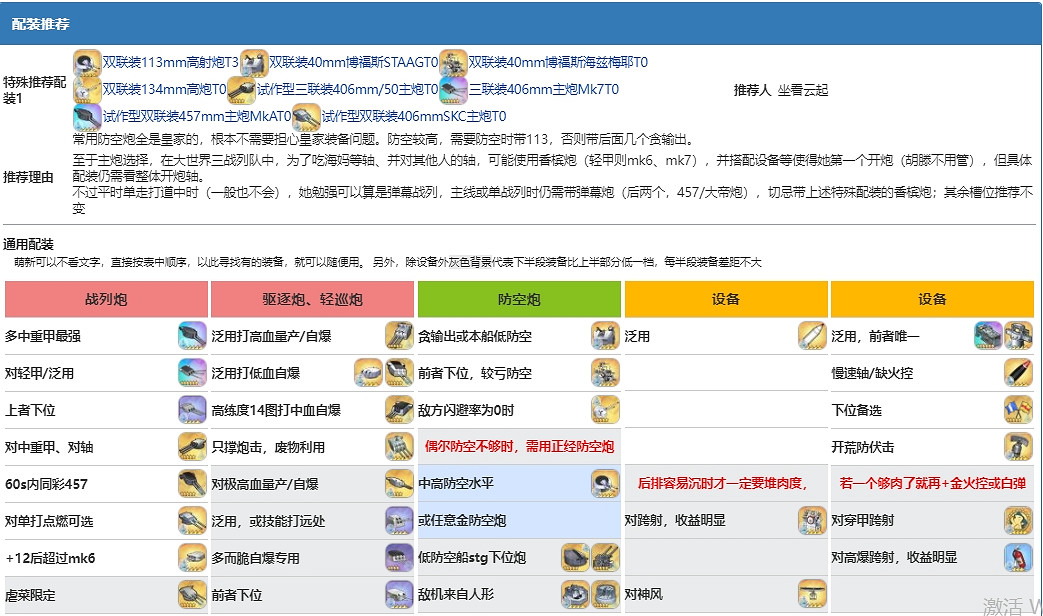Click the gun icon in 泛用打低血自爆 row
This screenshot has height=616, width=1043.
[x=398, y=372]
